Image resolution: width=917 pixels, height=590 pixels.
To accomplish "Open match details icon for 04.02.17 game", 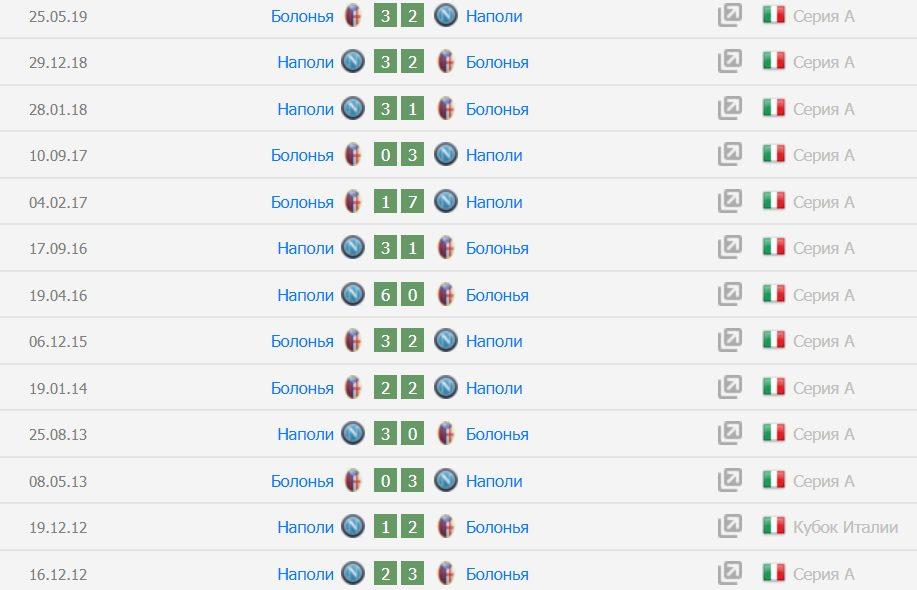I will pos(730,202).
